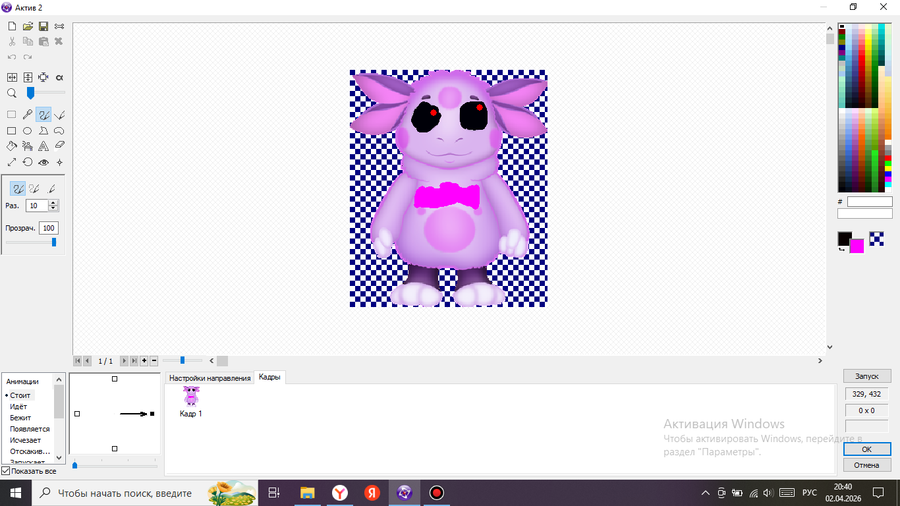Image resolution: width=900 pixels, height=506 pixels.
Task: Decrease brush size with stepper down arrow
Action: 53,208
